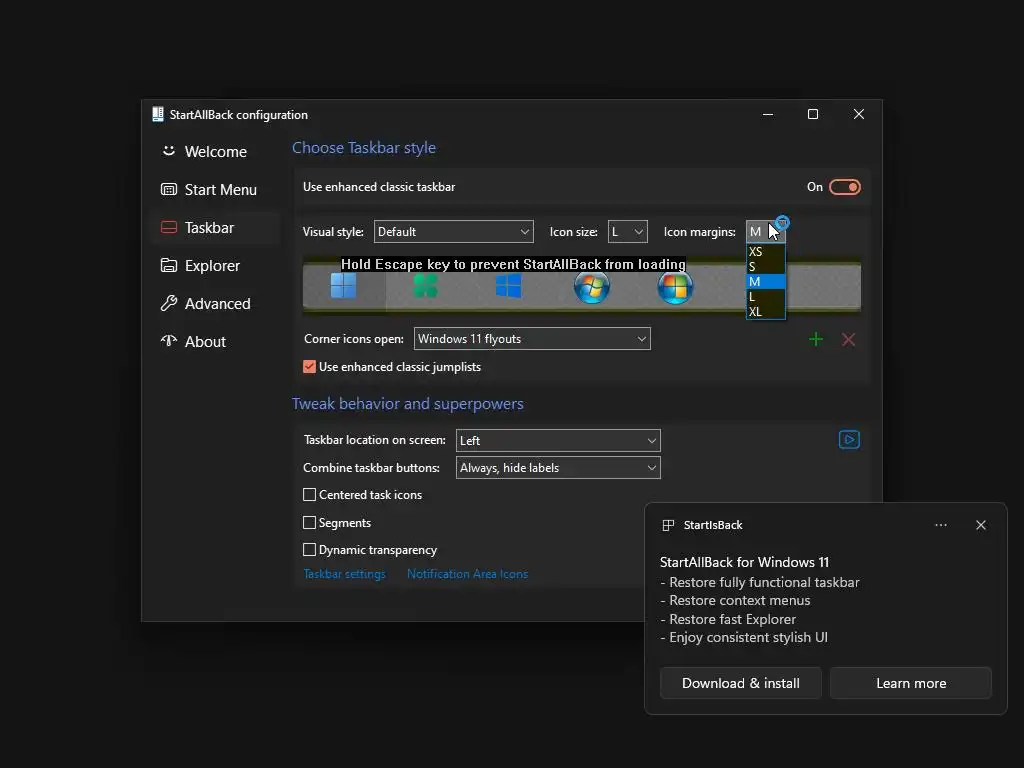The image size is (1024, 768).
Task: Click the Advanced wrench icon
Action: (x=168, y=303)
